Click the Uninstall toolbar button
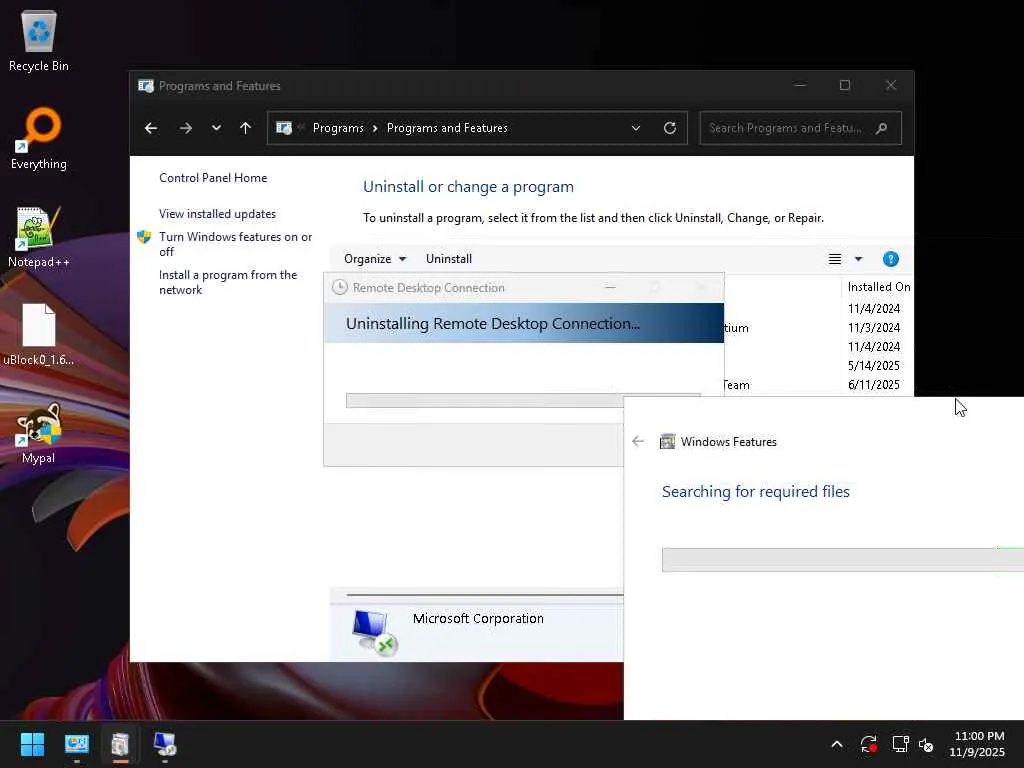The image size is (1024, 768). [x=449, y=259]
